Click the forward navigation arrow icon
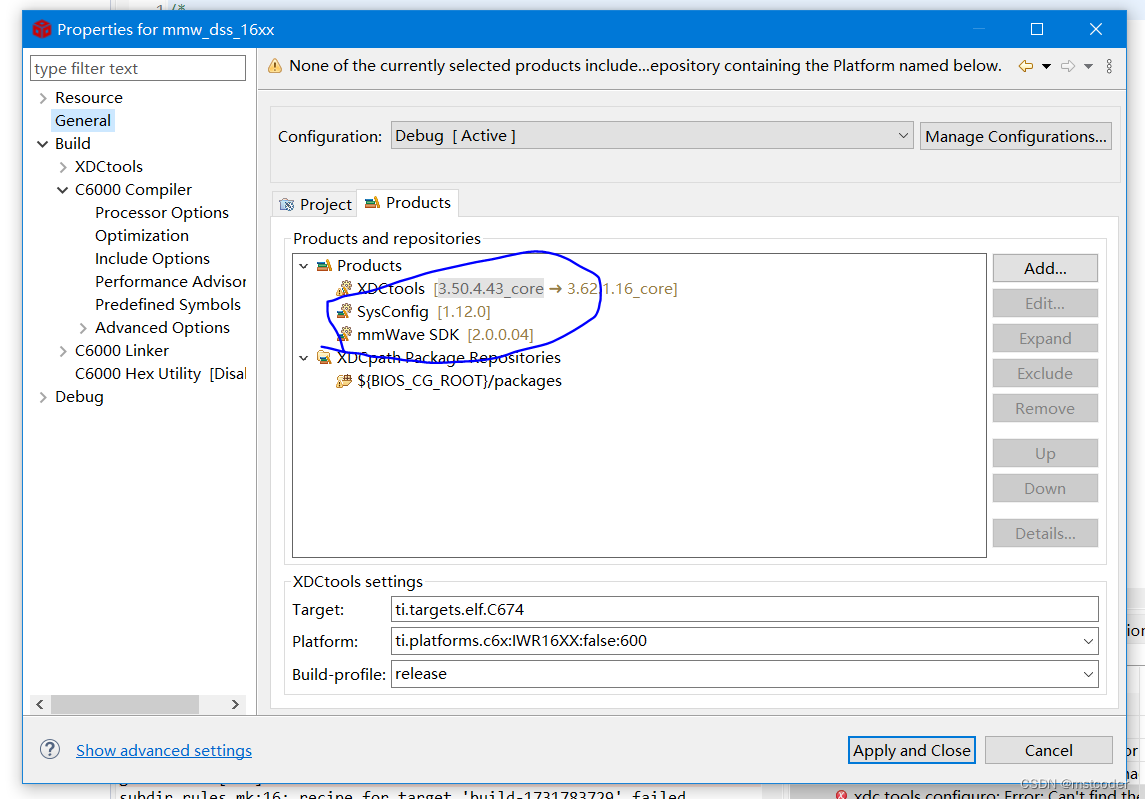 [1068, 66]
